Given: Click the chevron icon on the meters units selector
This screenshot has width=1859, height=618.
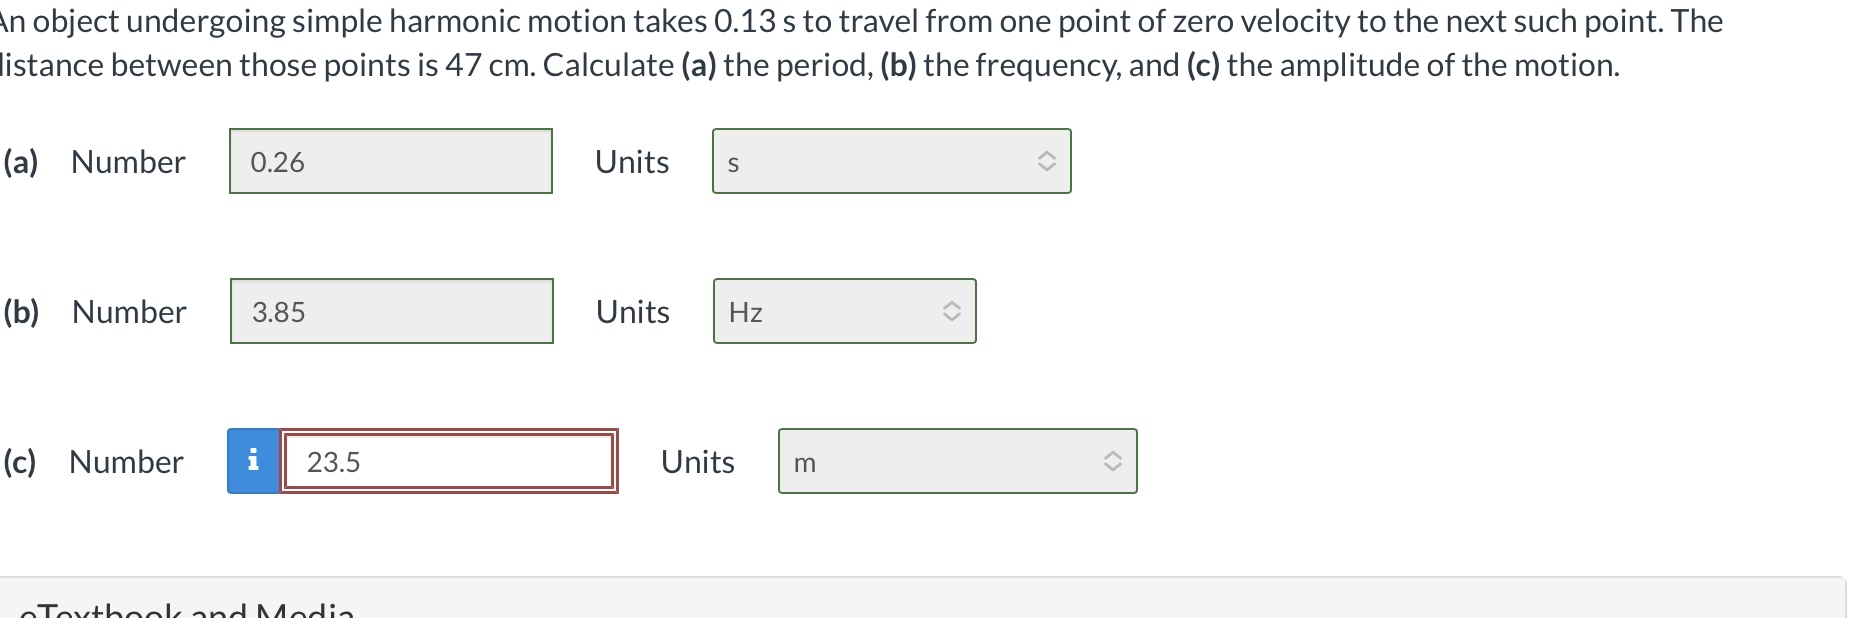Looking at the screenshot, I should [x=1114, y=461].
